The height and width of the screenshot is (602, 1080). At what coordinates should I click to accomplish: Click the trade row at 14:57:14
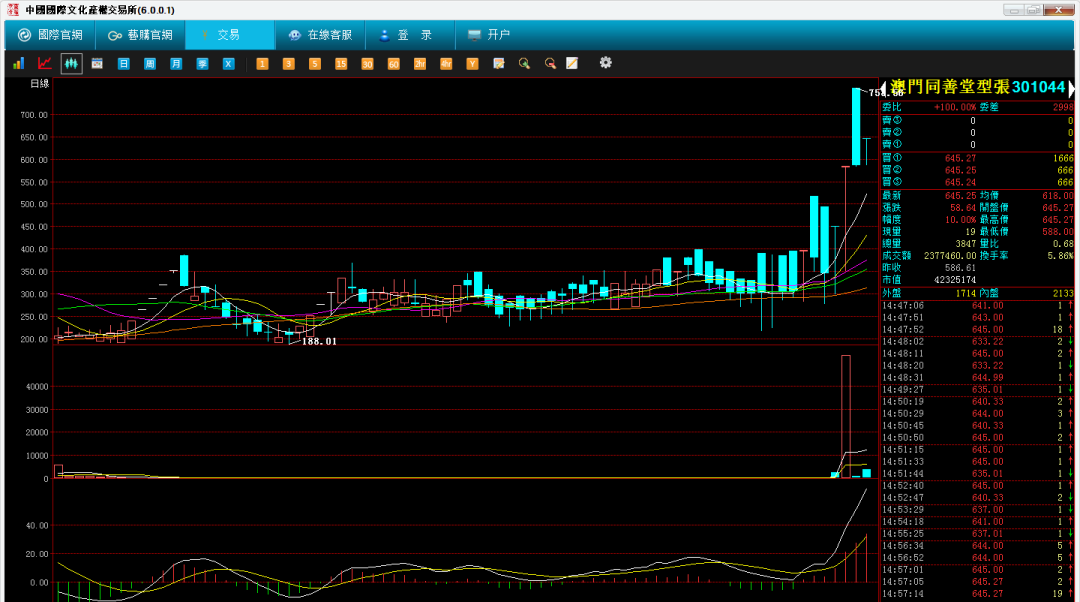pos(977,594)
